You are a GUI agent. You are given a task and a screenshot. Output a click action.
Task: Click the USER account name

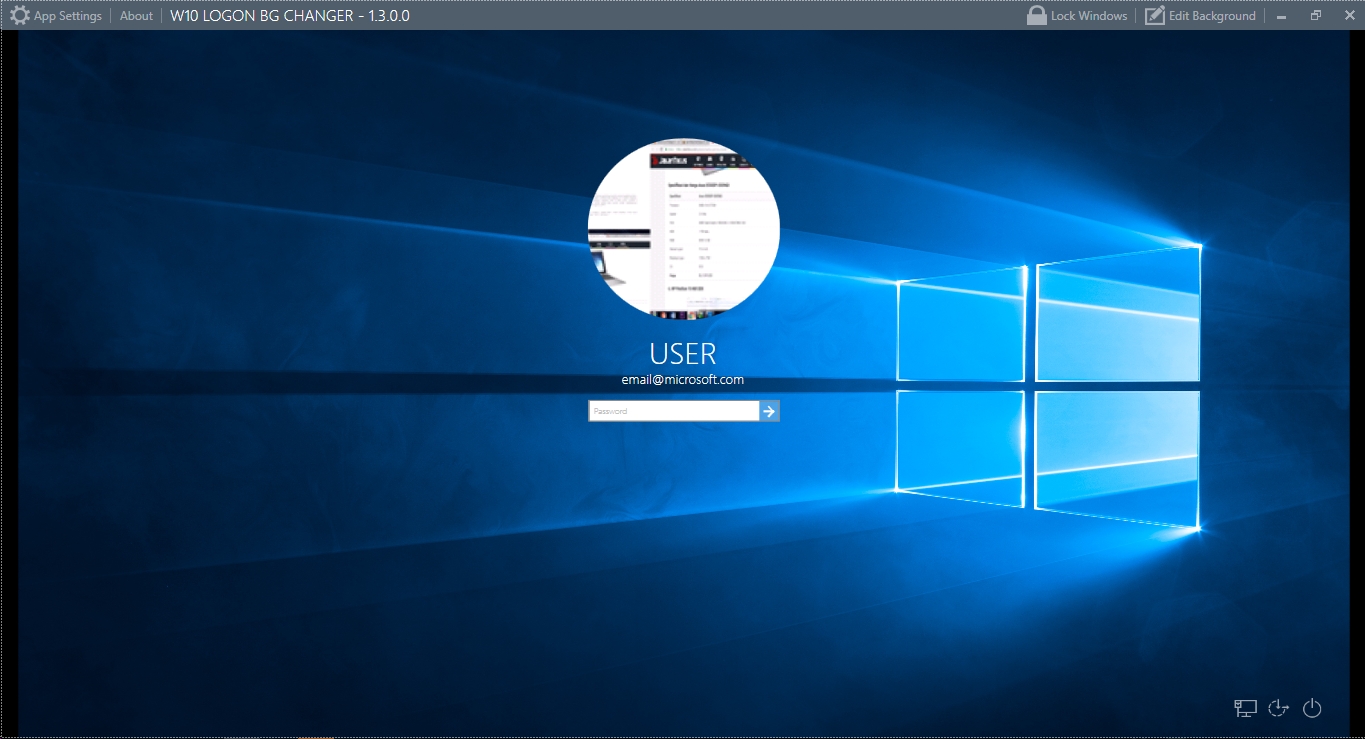pyautogui.click(x=683, y=354)
